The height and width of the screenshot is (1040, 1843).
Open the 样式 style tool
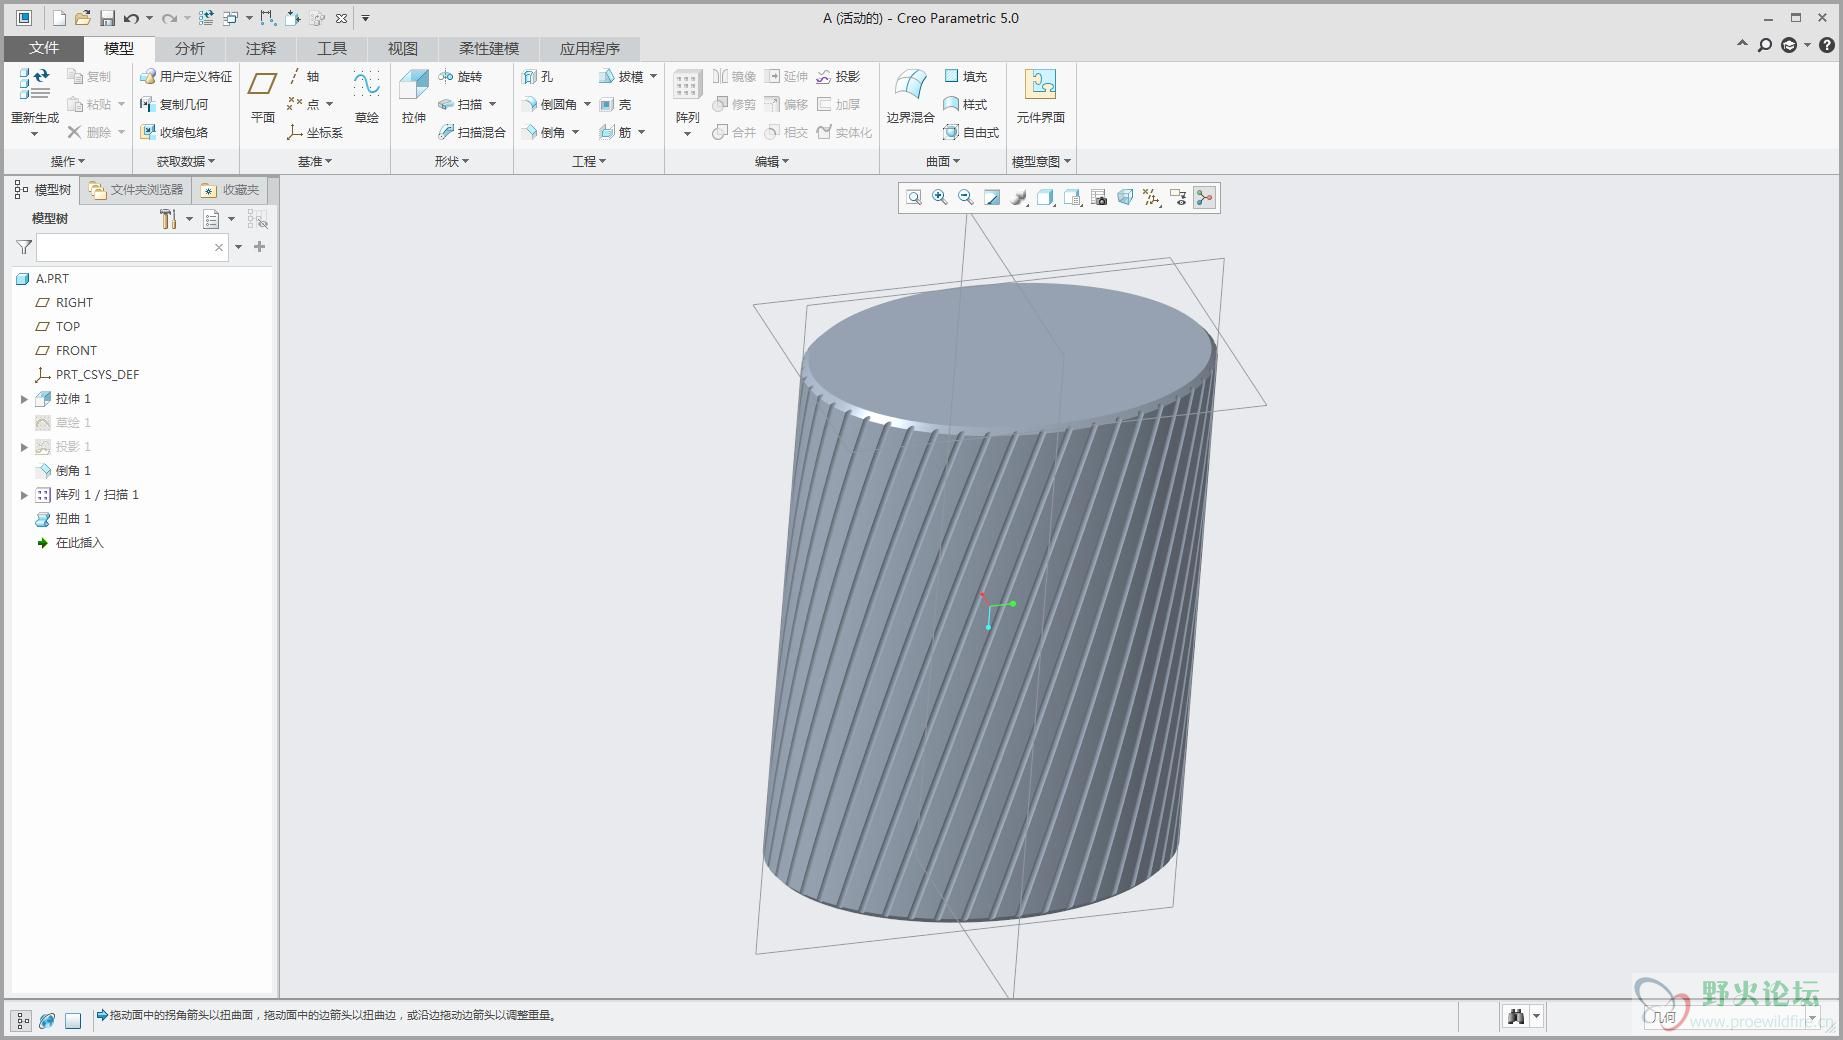point(966,104)
